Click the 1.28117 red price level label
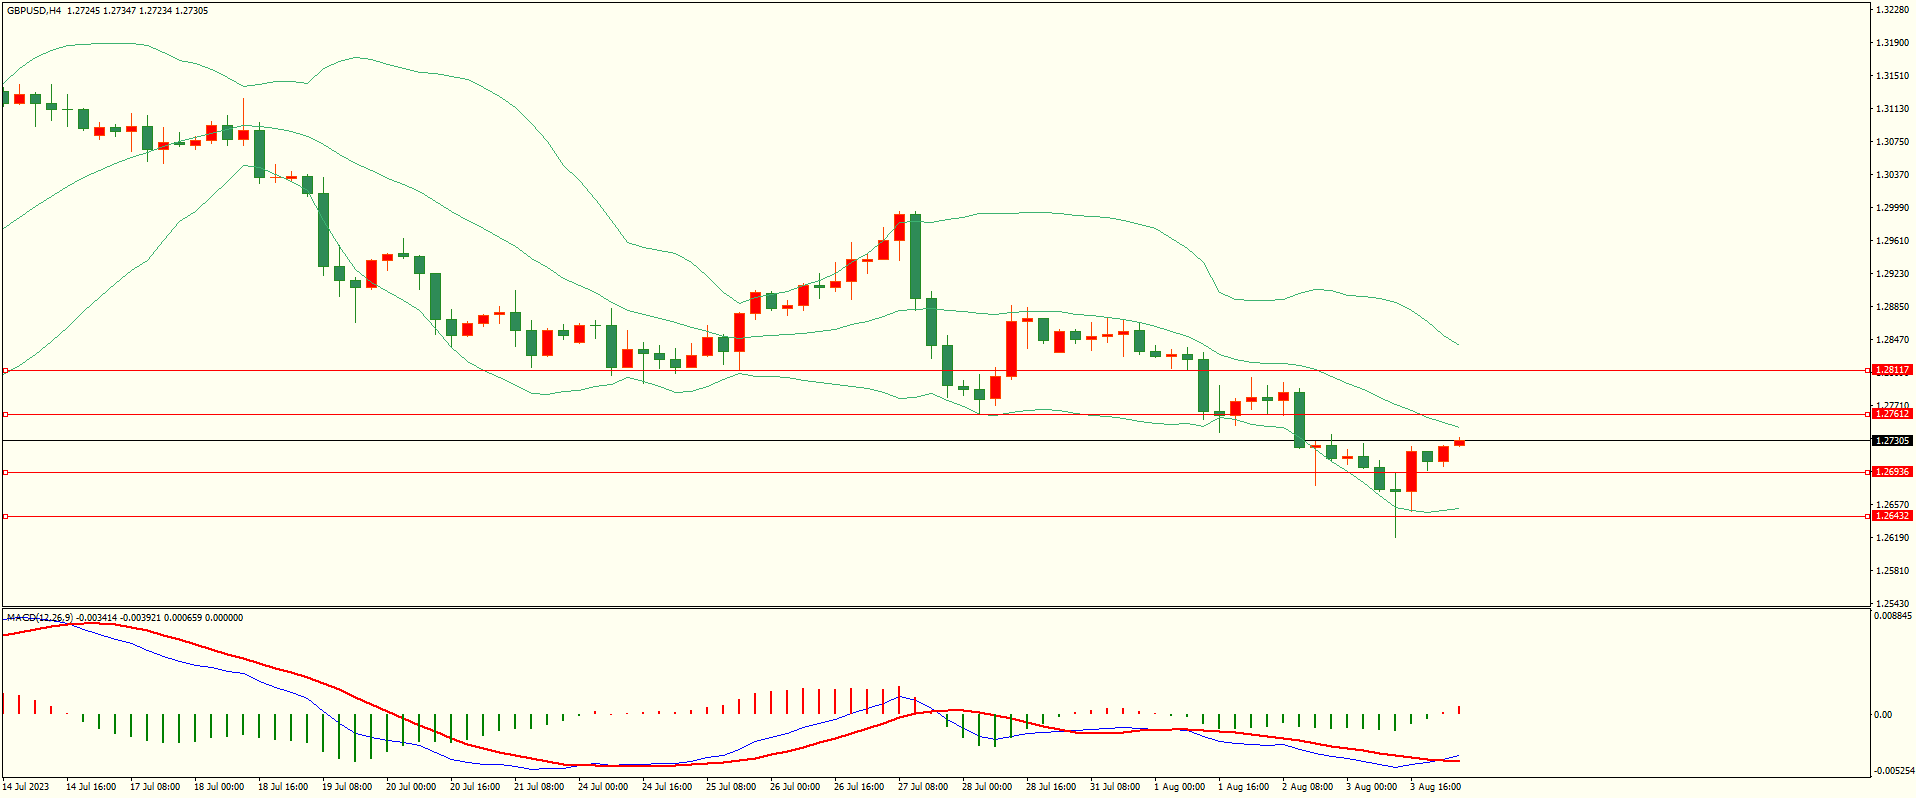Image resolution: width=1916 pixels, height=798 pixels. click(1892, 370)
